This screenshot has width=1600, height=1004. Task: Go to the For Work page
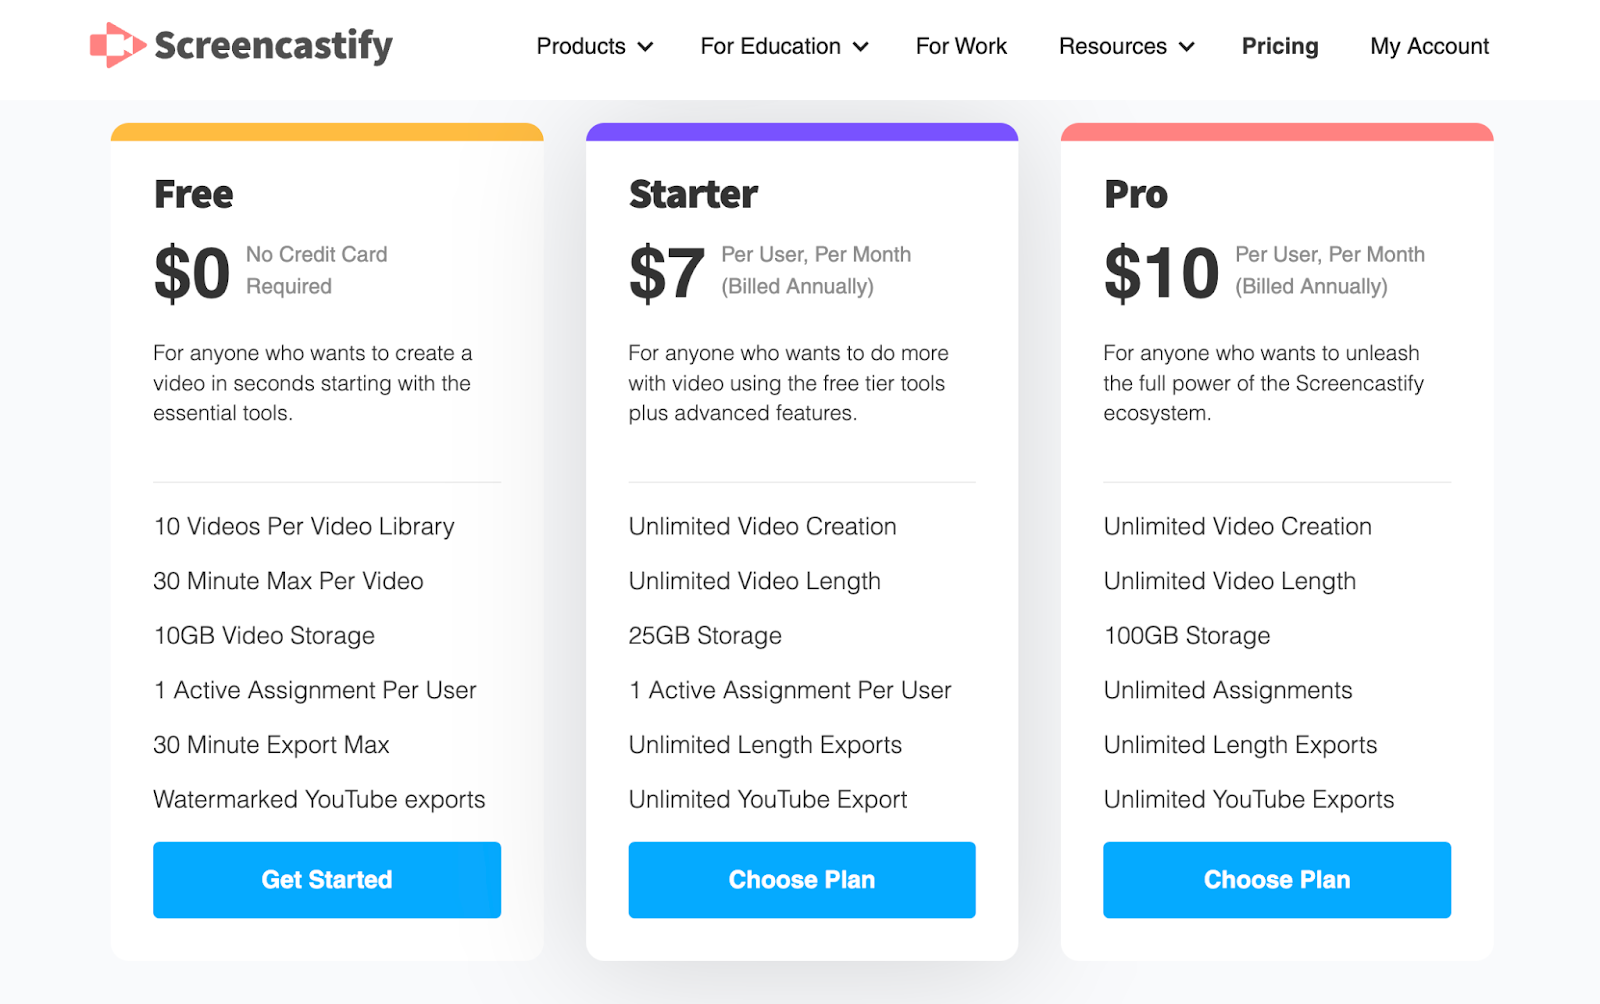(961, 46)
